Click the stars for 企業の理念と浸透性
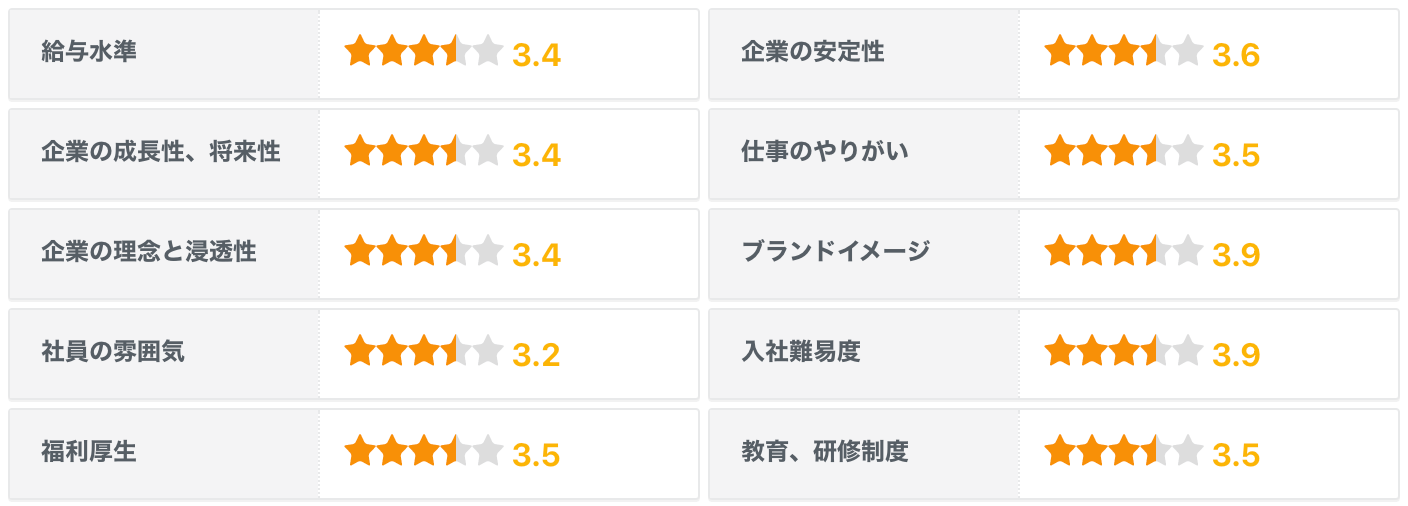This screenshot has width=1408, height=506. (x=423, y=251)
